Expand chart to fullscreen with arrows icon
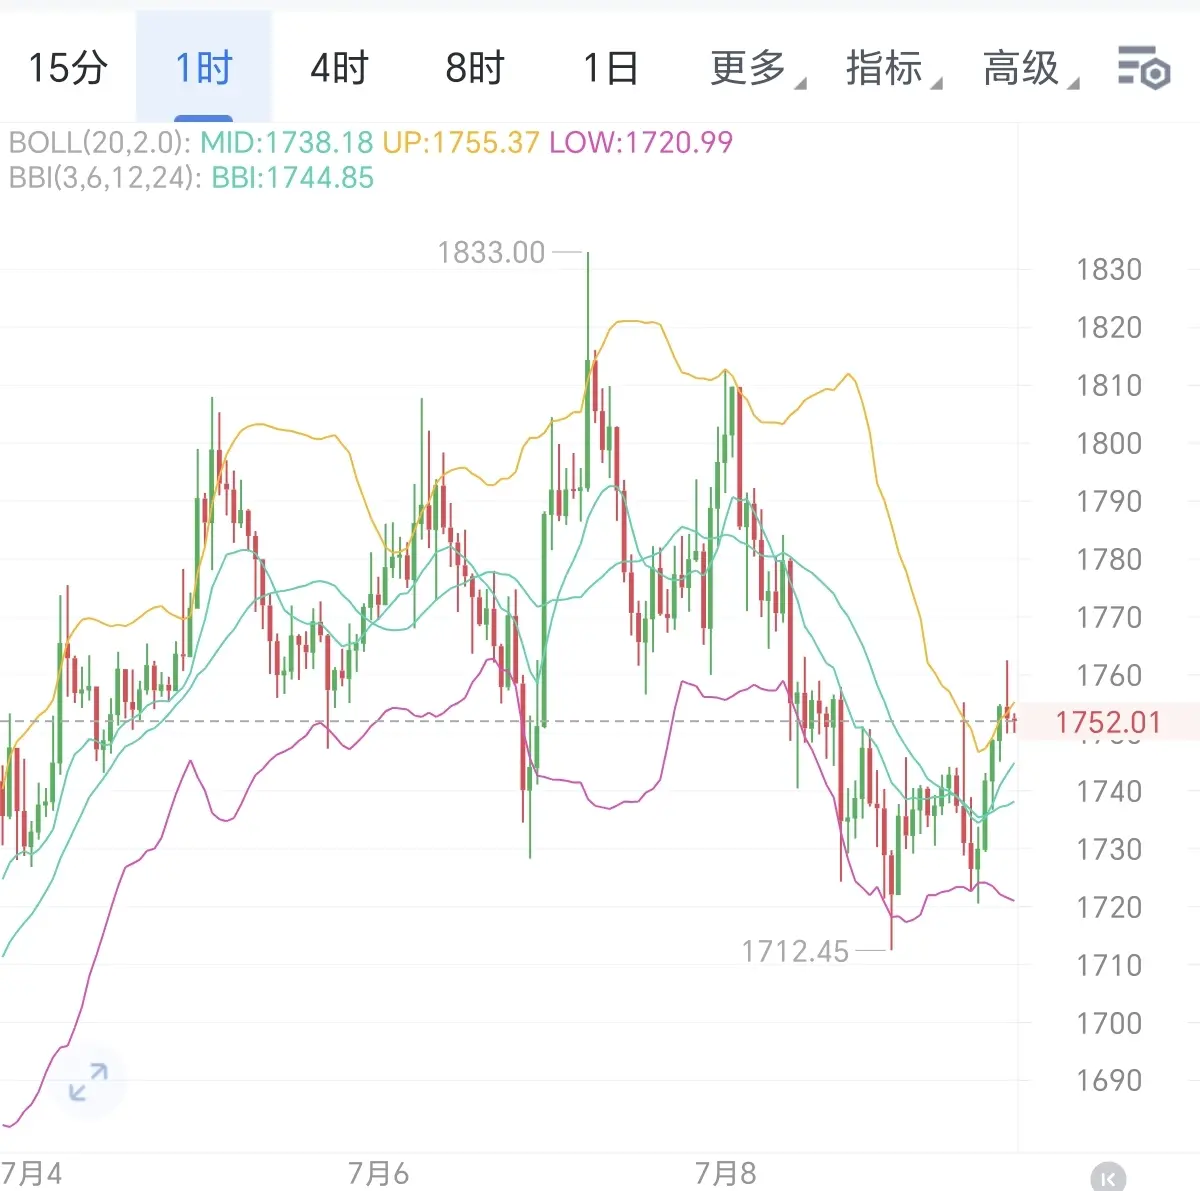The image size is (1200, 1191). point(88,1082)
